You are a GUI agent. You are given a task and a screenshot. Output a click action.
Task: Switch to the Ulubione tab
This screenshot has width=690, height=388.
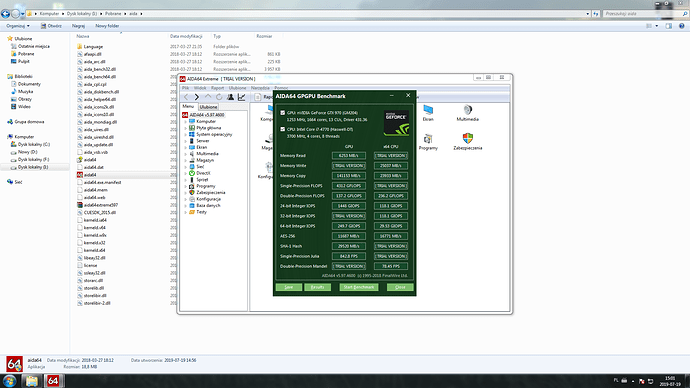point(208,107)
